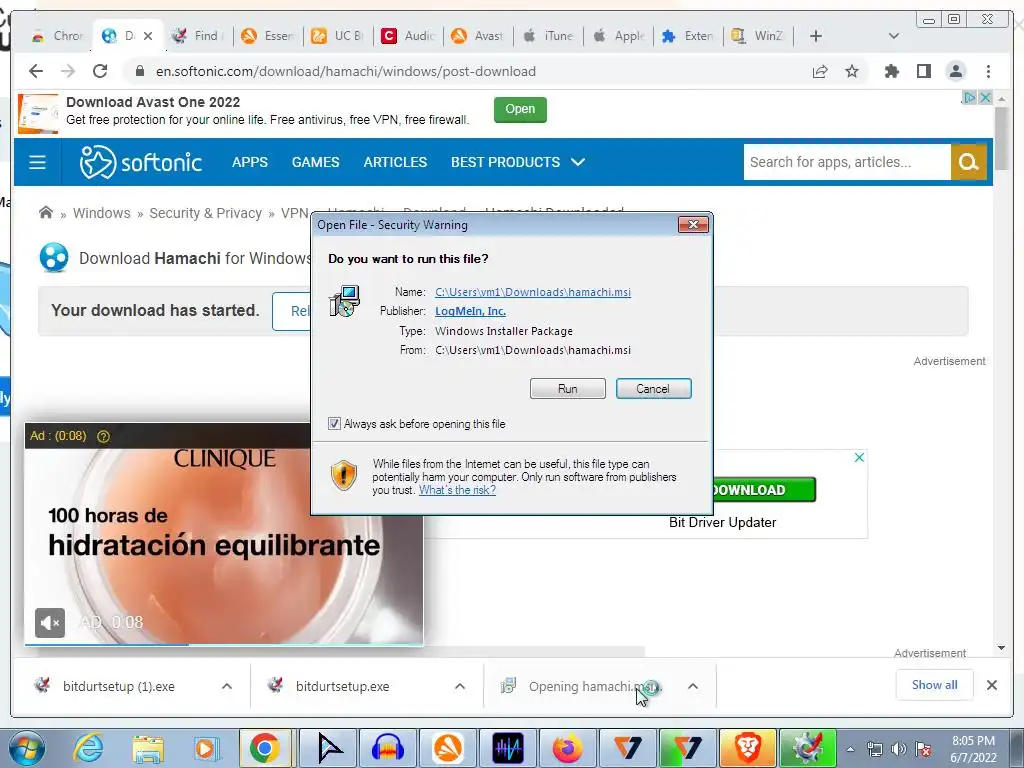Switch to the iTunes tab
Viewport: 1024px width, 768px height.
[549, 36]
